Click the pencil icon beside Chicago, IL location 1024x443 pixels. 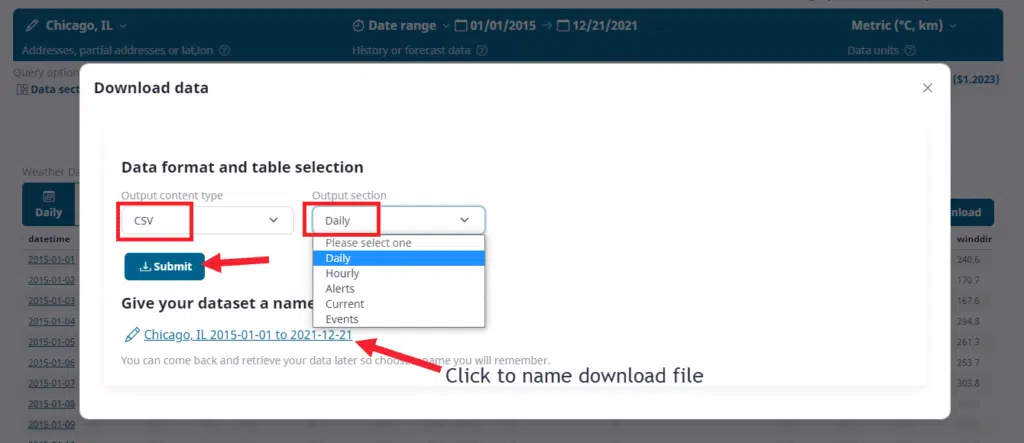(x=32, y=25)
